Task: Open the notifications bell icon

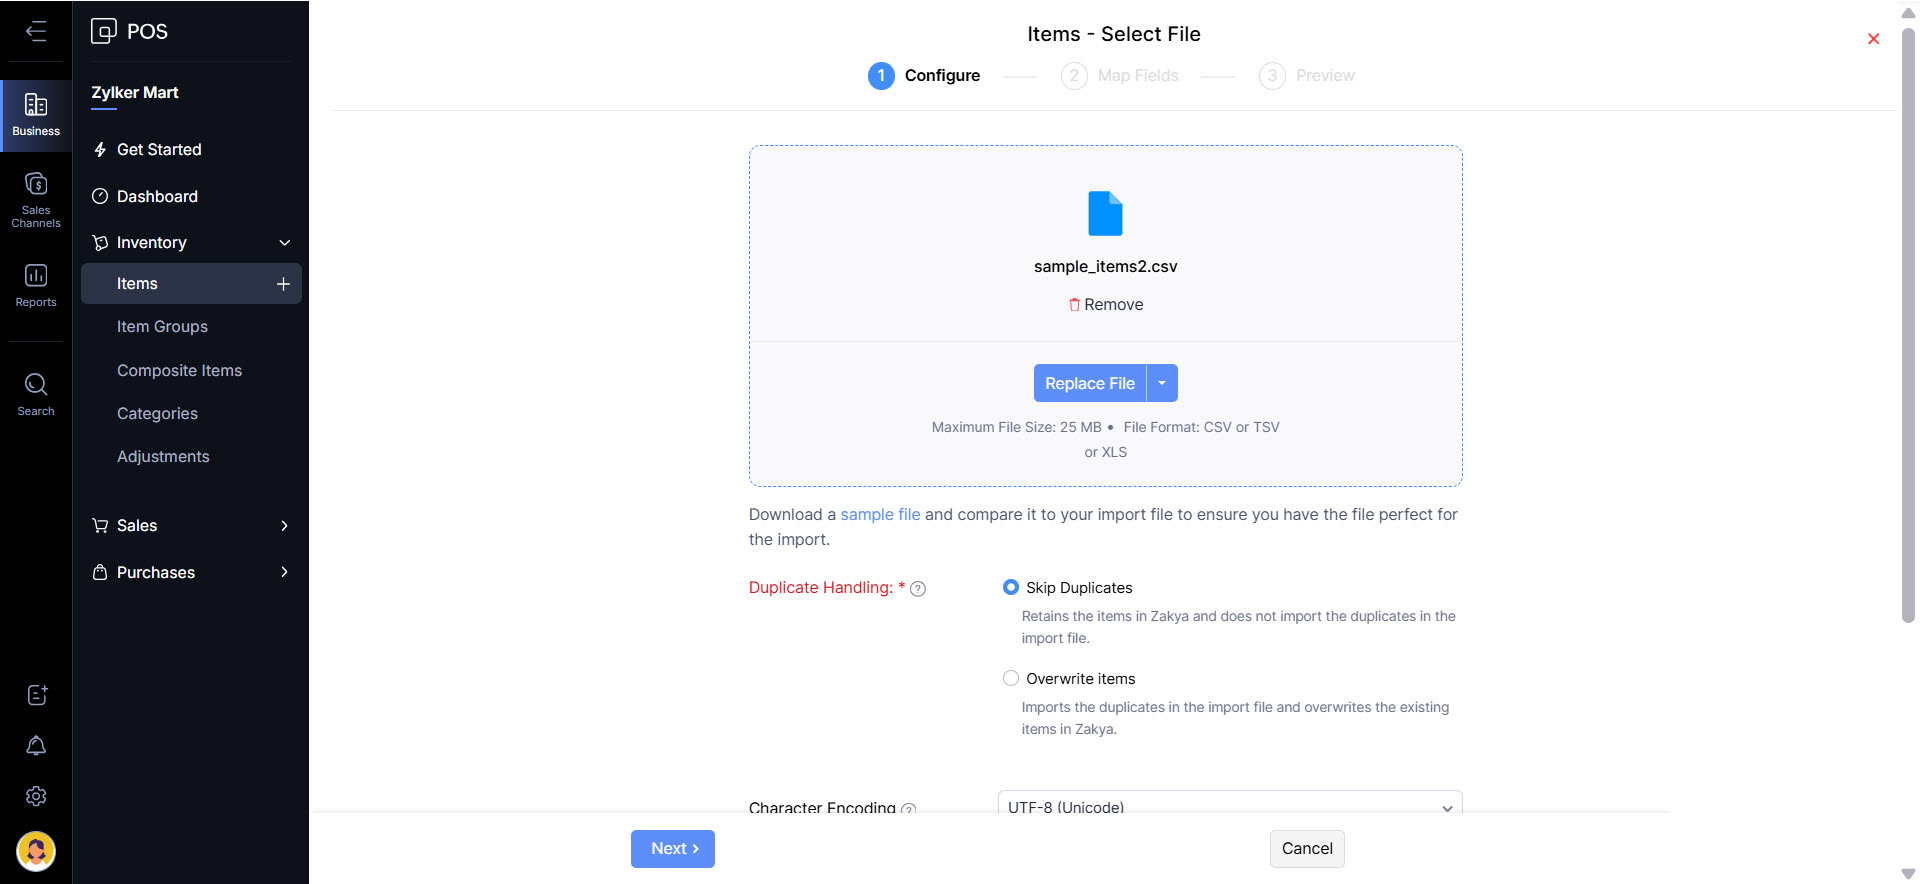Action: (x=36, y=746)
